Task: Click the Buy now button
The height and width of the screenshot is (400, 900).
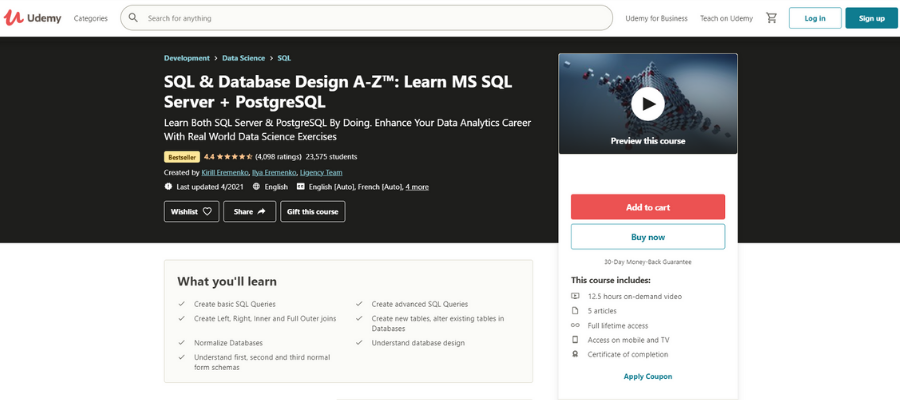Action: (647, 236)
